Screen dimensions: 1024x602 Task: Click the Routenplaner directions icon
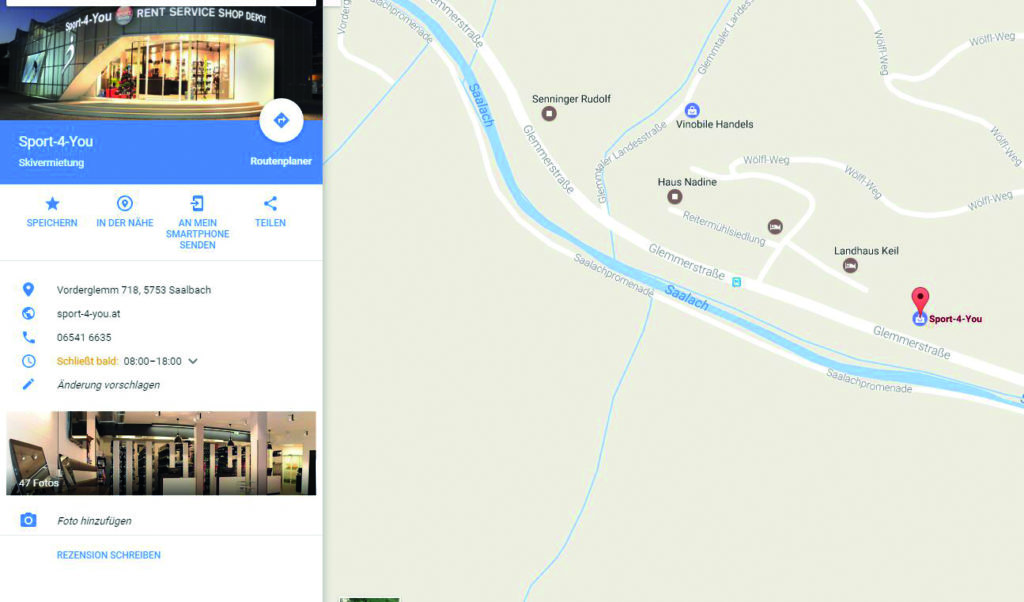coord(281,120)
